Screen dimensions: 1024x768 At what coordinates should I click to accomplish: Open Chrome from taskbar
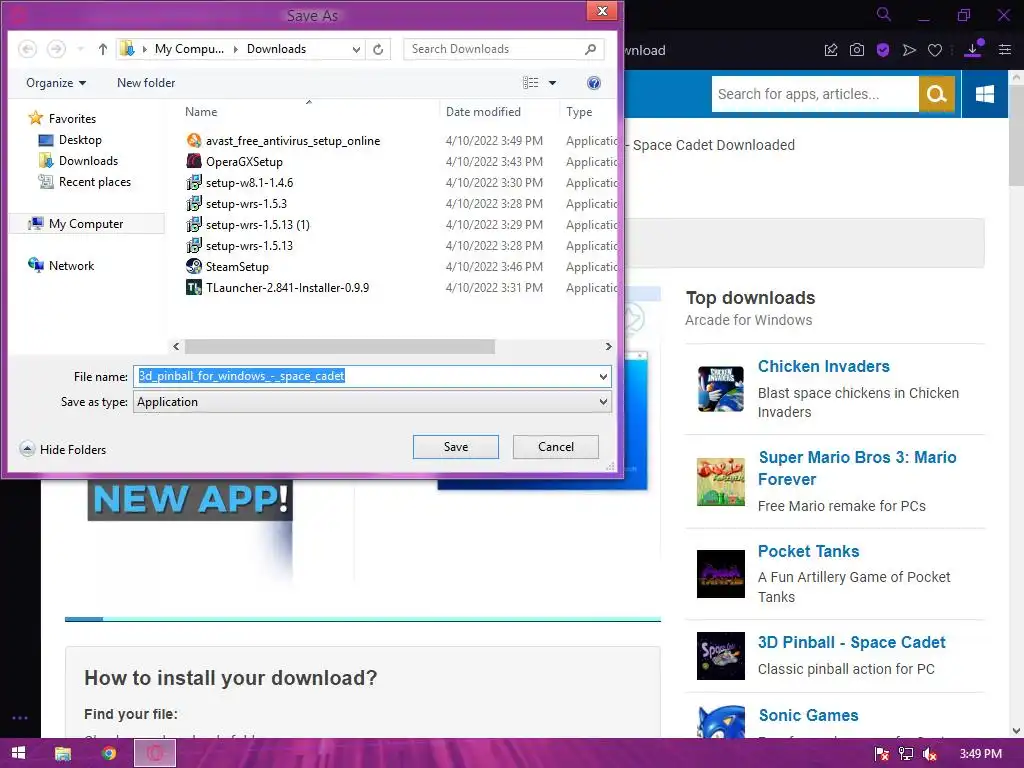tap(109, 754)
